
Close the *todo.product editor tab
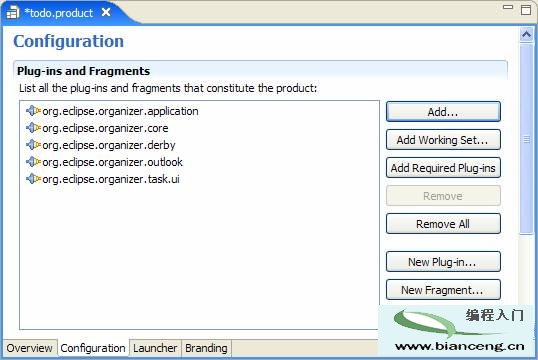(106, 12)
